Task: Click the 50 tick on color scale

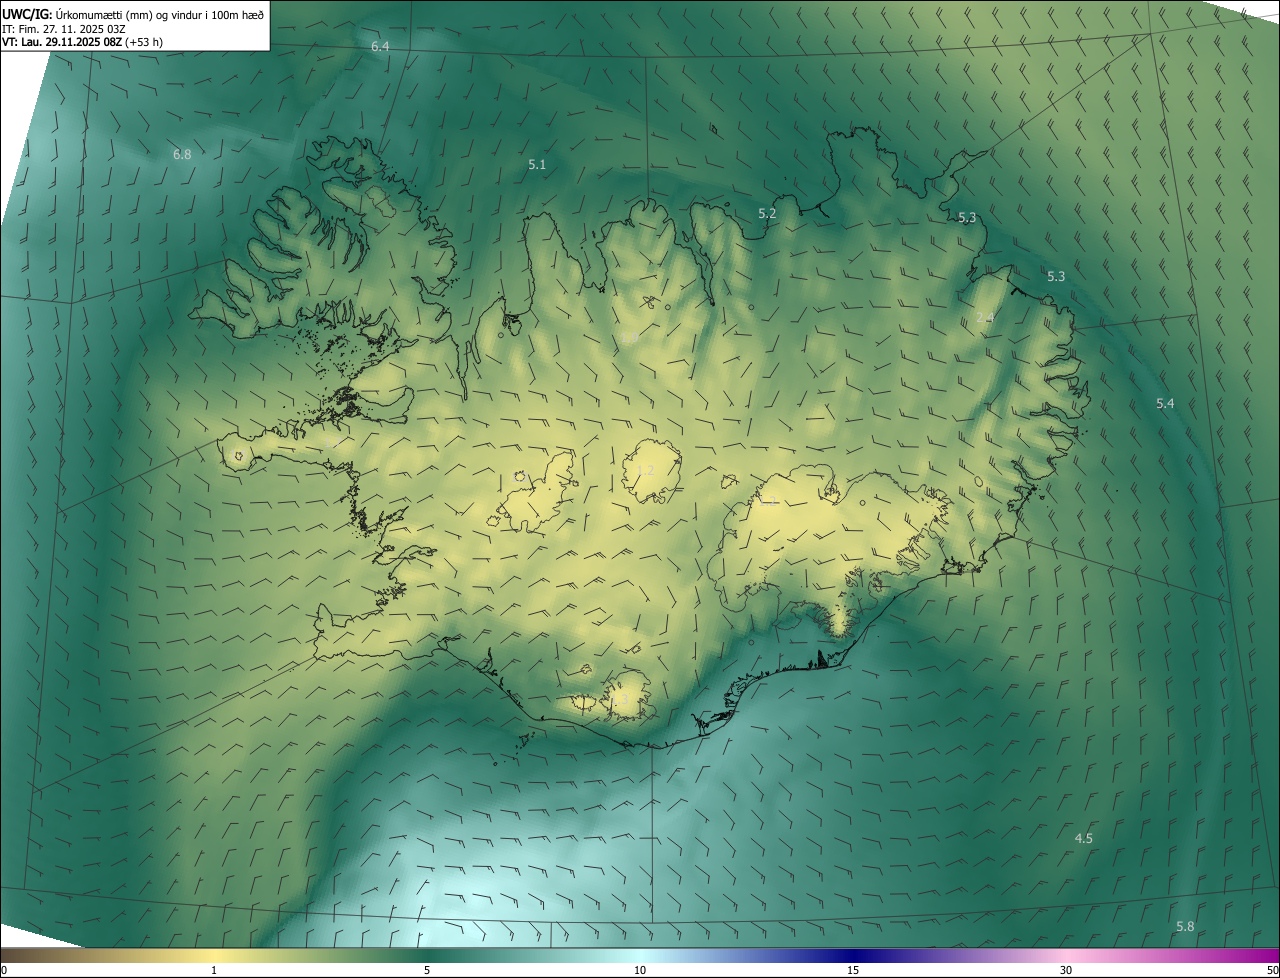Action: click(x=1272, y=970)
